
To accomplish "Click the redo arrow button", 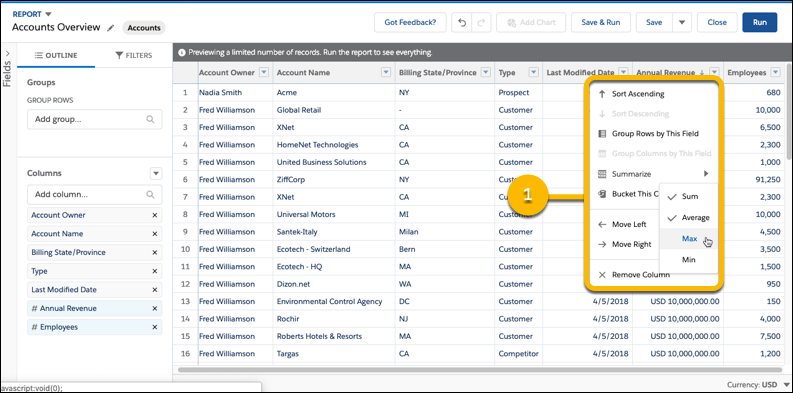I will (481, 23).
